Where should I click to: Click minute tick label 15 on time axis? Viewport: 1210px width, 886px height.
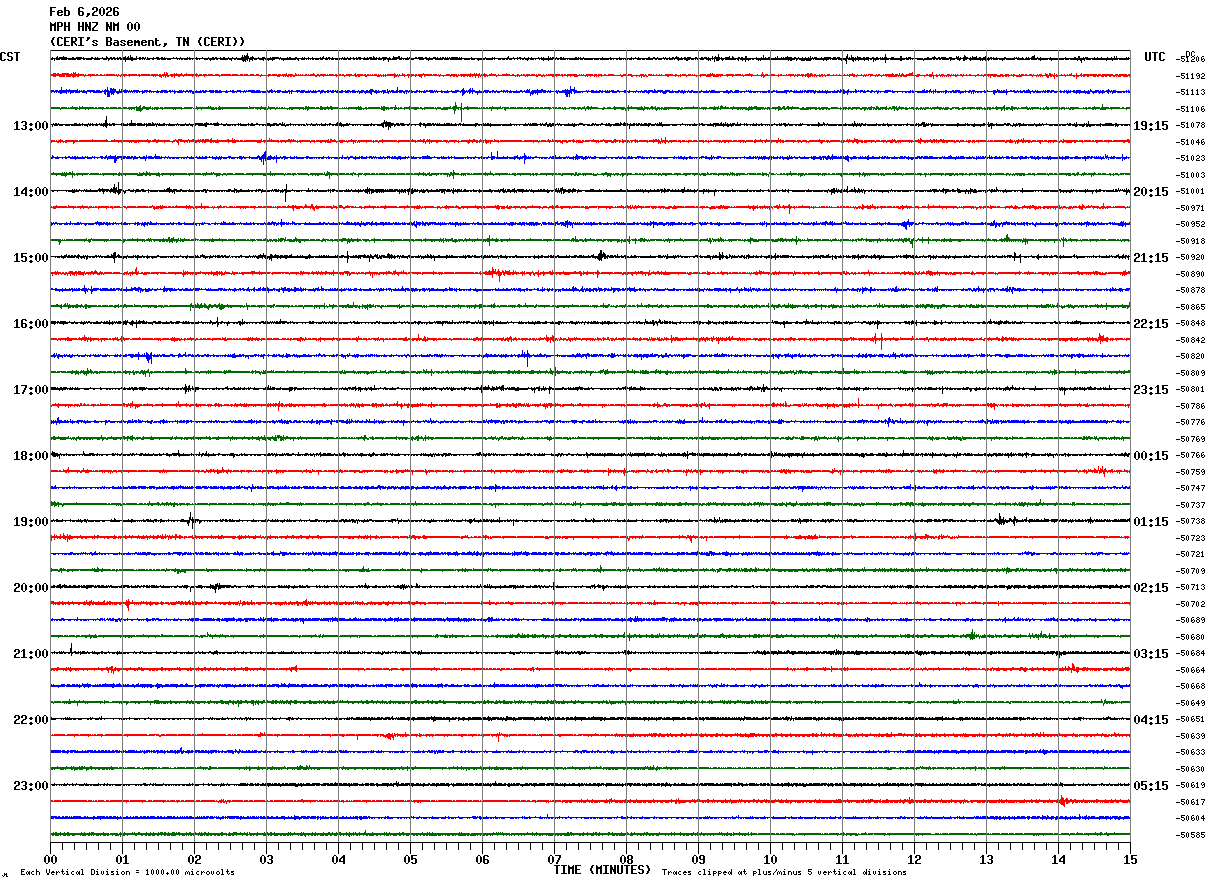point(1130,859)
